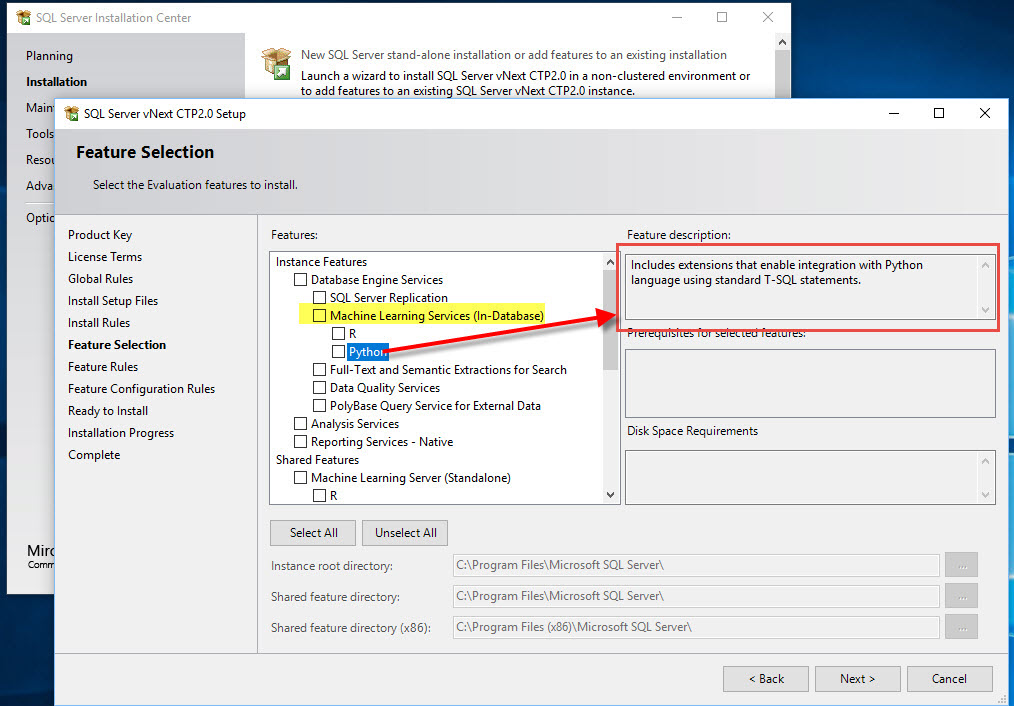Click the SQL Server Installation Center title icon
The image size is (1014, 706).
click(x=23, y=17)
